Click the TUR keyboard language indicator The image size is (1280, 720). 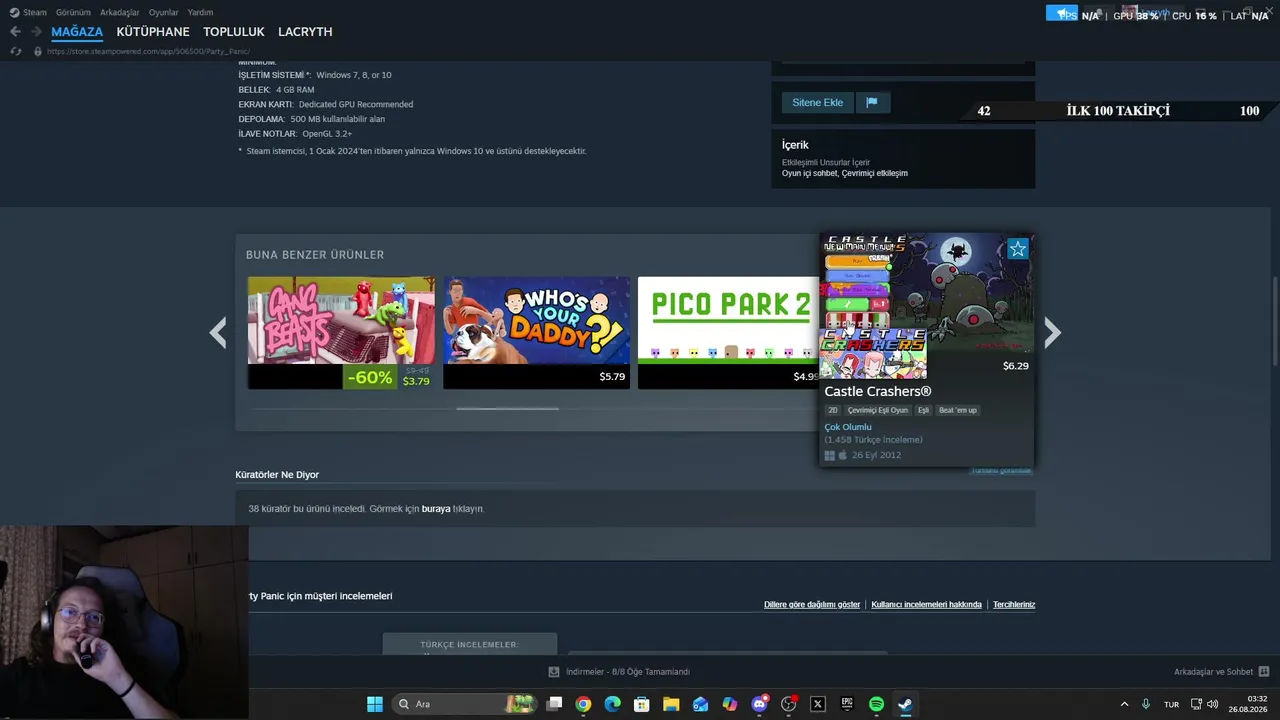[1171, 704]
